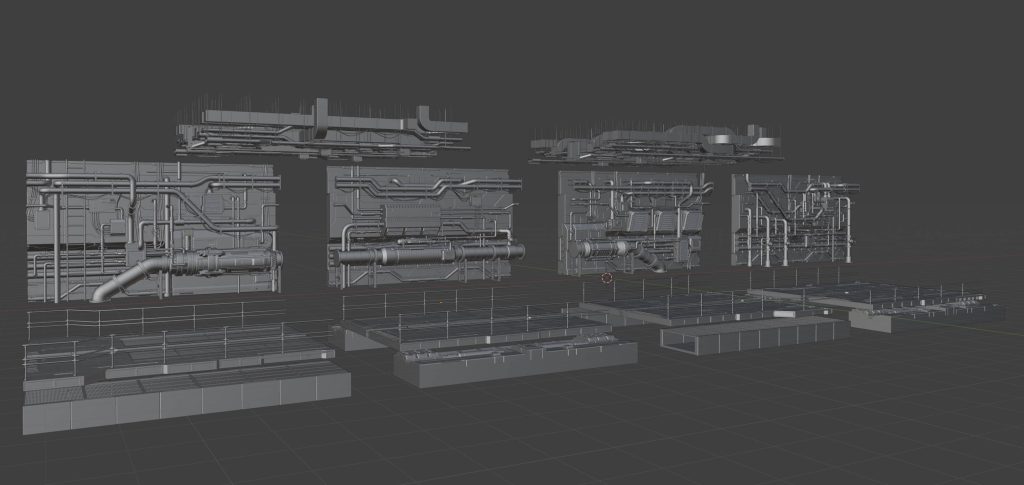This screenshot has height=485, width=1024.
Task: Select the rightmost floor platform
Action: pos(900,298)
